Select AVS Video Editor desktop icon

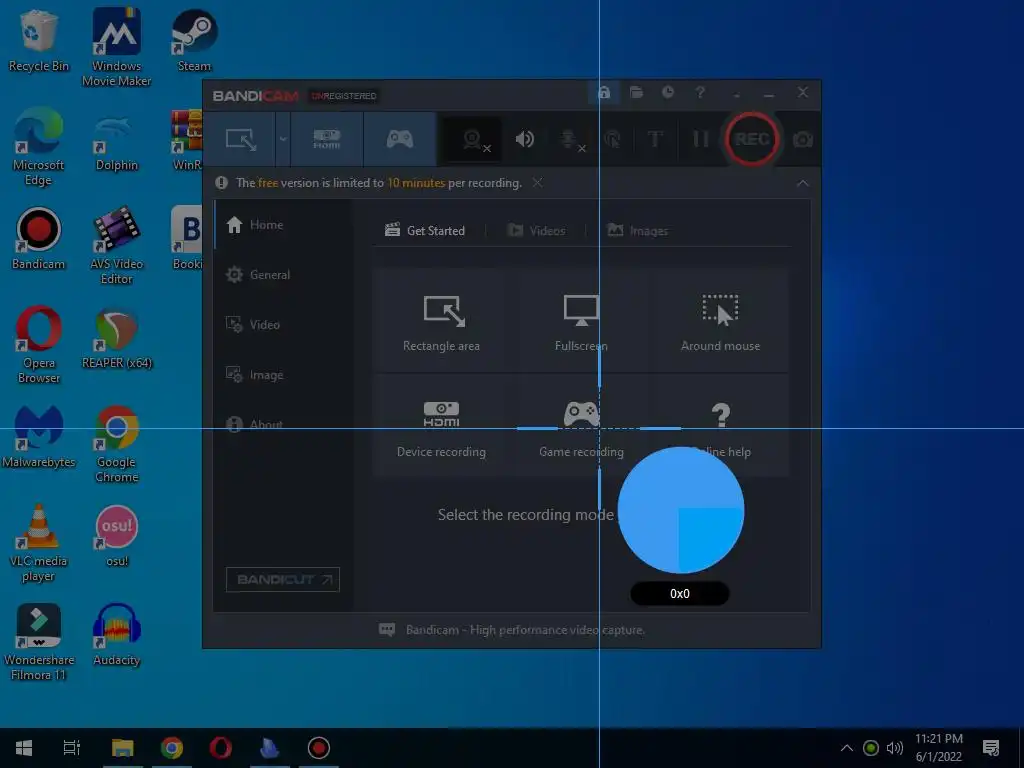tap(116, 246)
